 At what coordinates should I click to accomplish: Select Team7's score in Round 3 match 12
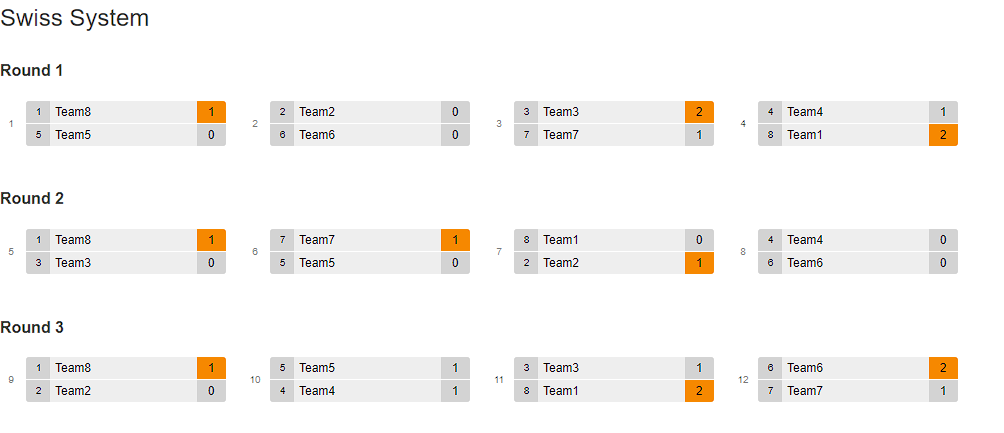pos(943,391)
